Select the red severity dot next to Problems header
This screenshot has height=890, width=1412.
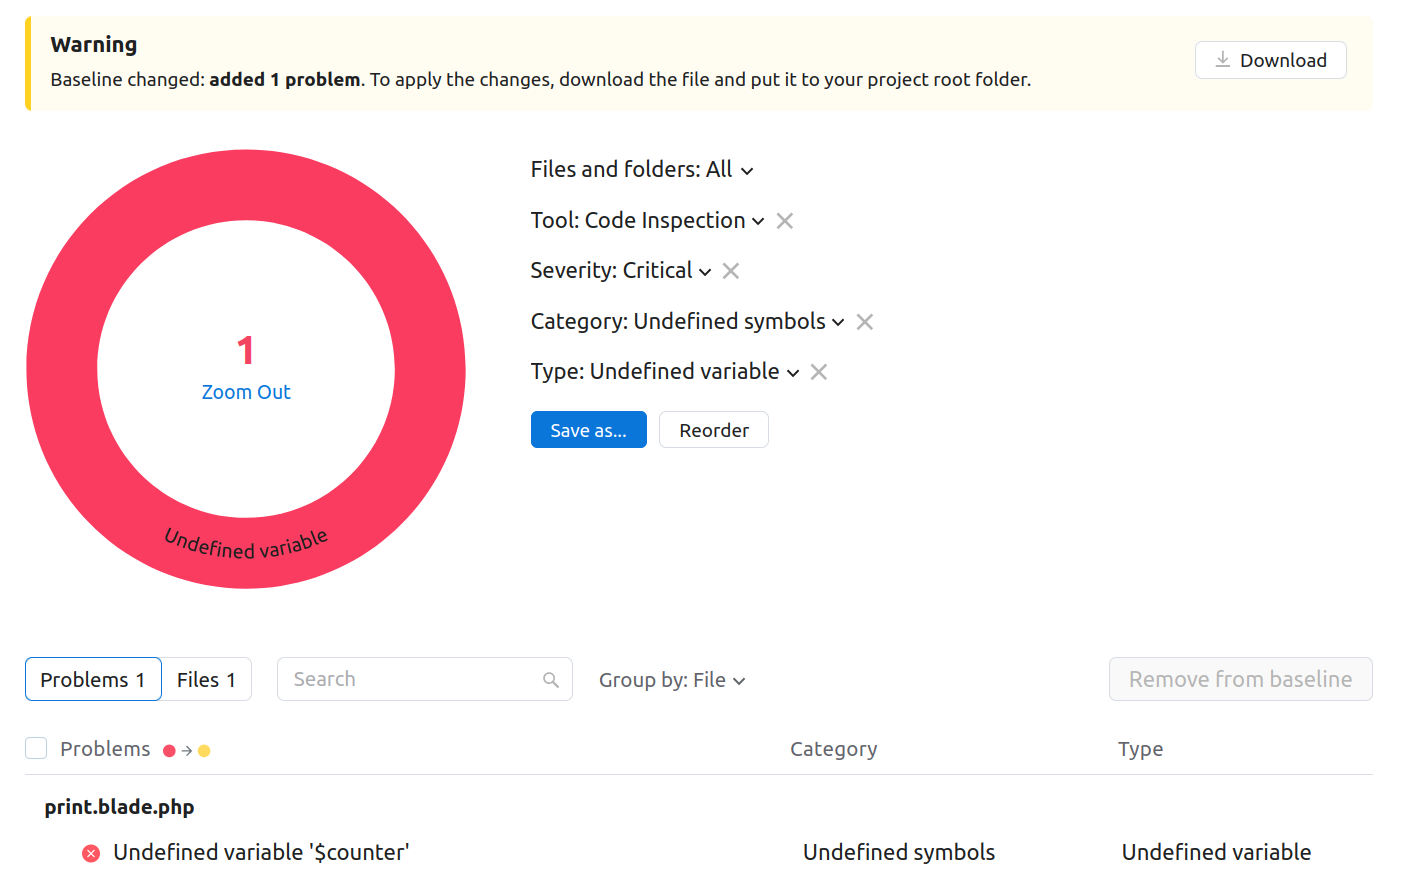[169, 749]
